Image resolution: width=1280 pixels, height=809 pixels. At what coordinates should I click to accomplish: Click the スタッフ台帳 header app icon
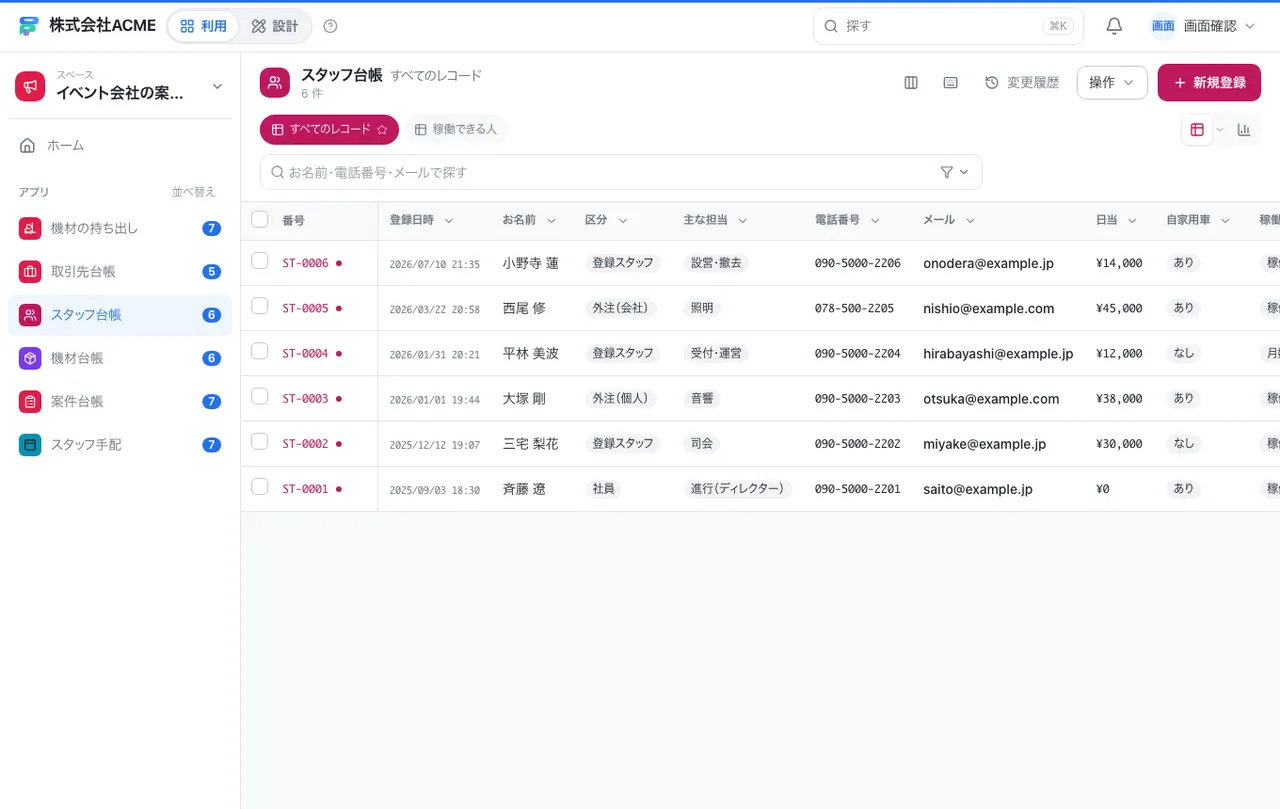275,83
